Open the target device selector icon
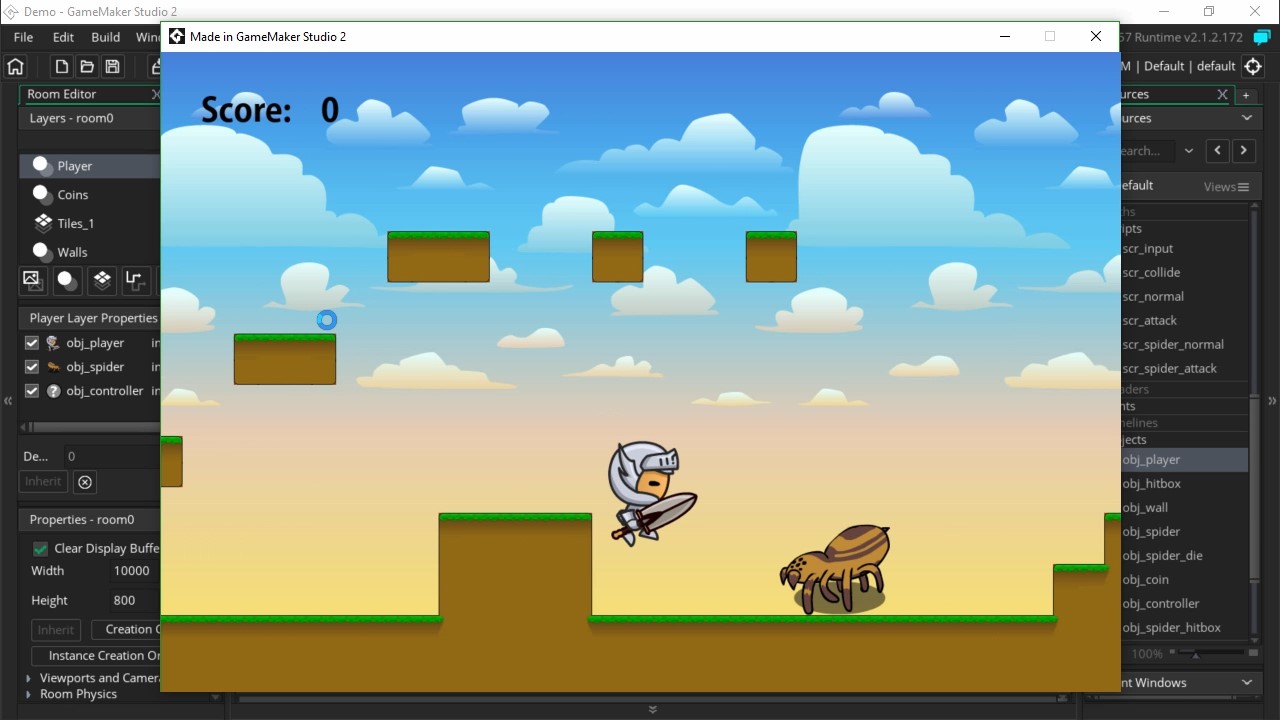This screenshot has width=1280, height=720. point(1254,66)
